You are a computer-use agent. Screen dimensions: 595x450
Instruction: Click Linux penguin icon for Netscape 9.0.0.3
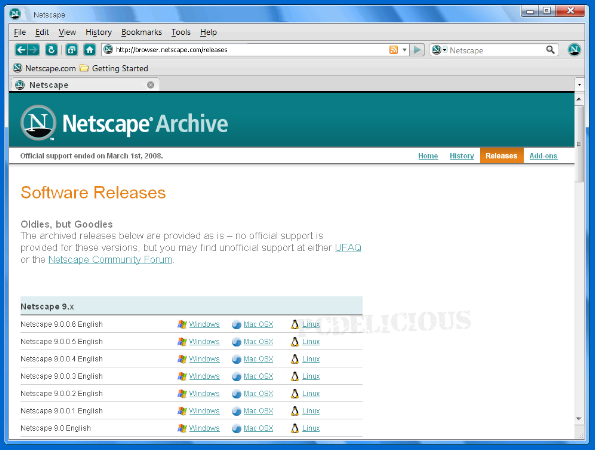(x=295, y=376)
